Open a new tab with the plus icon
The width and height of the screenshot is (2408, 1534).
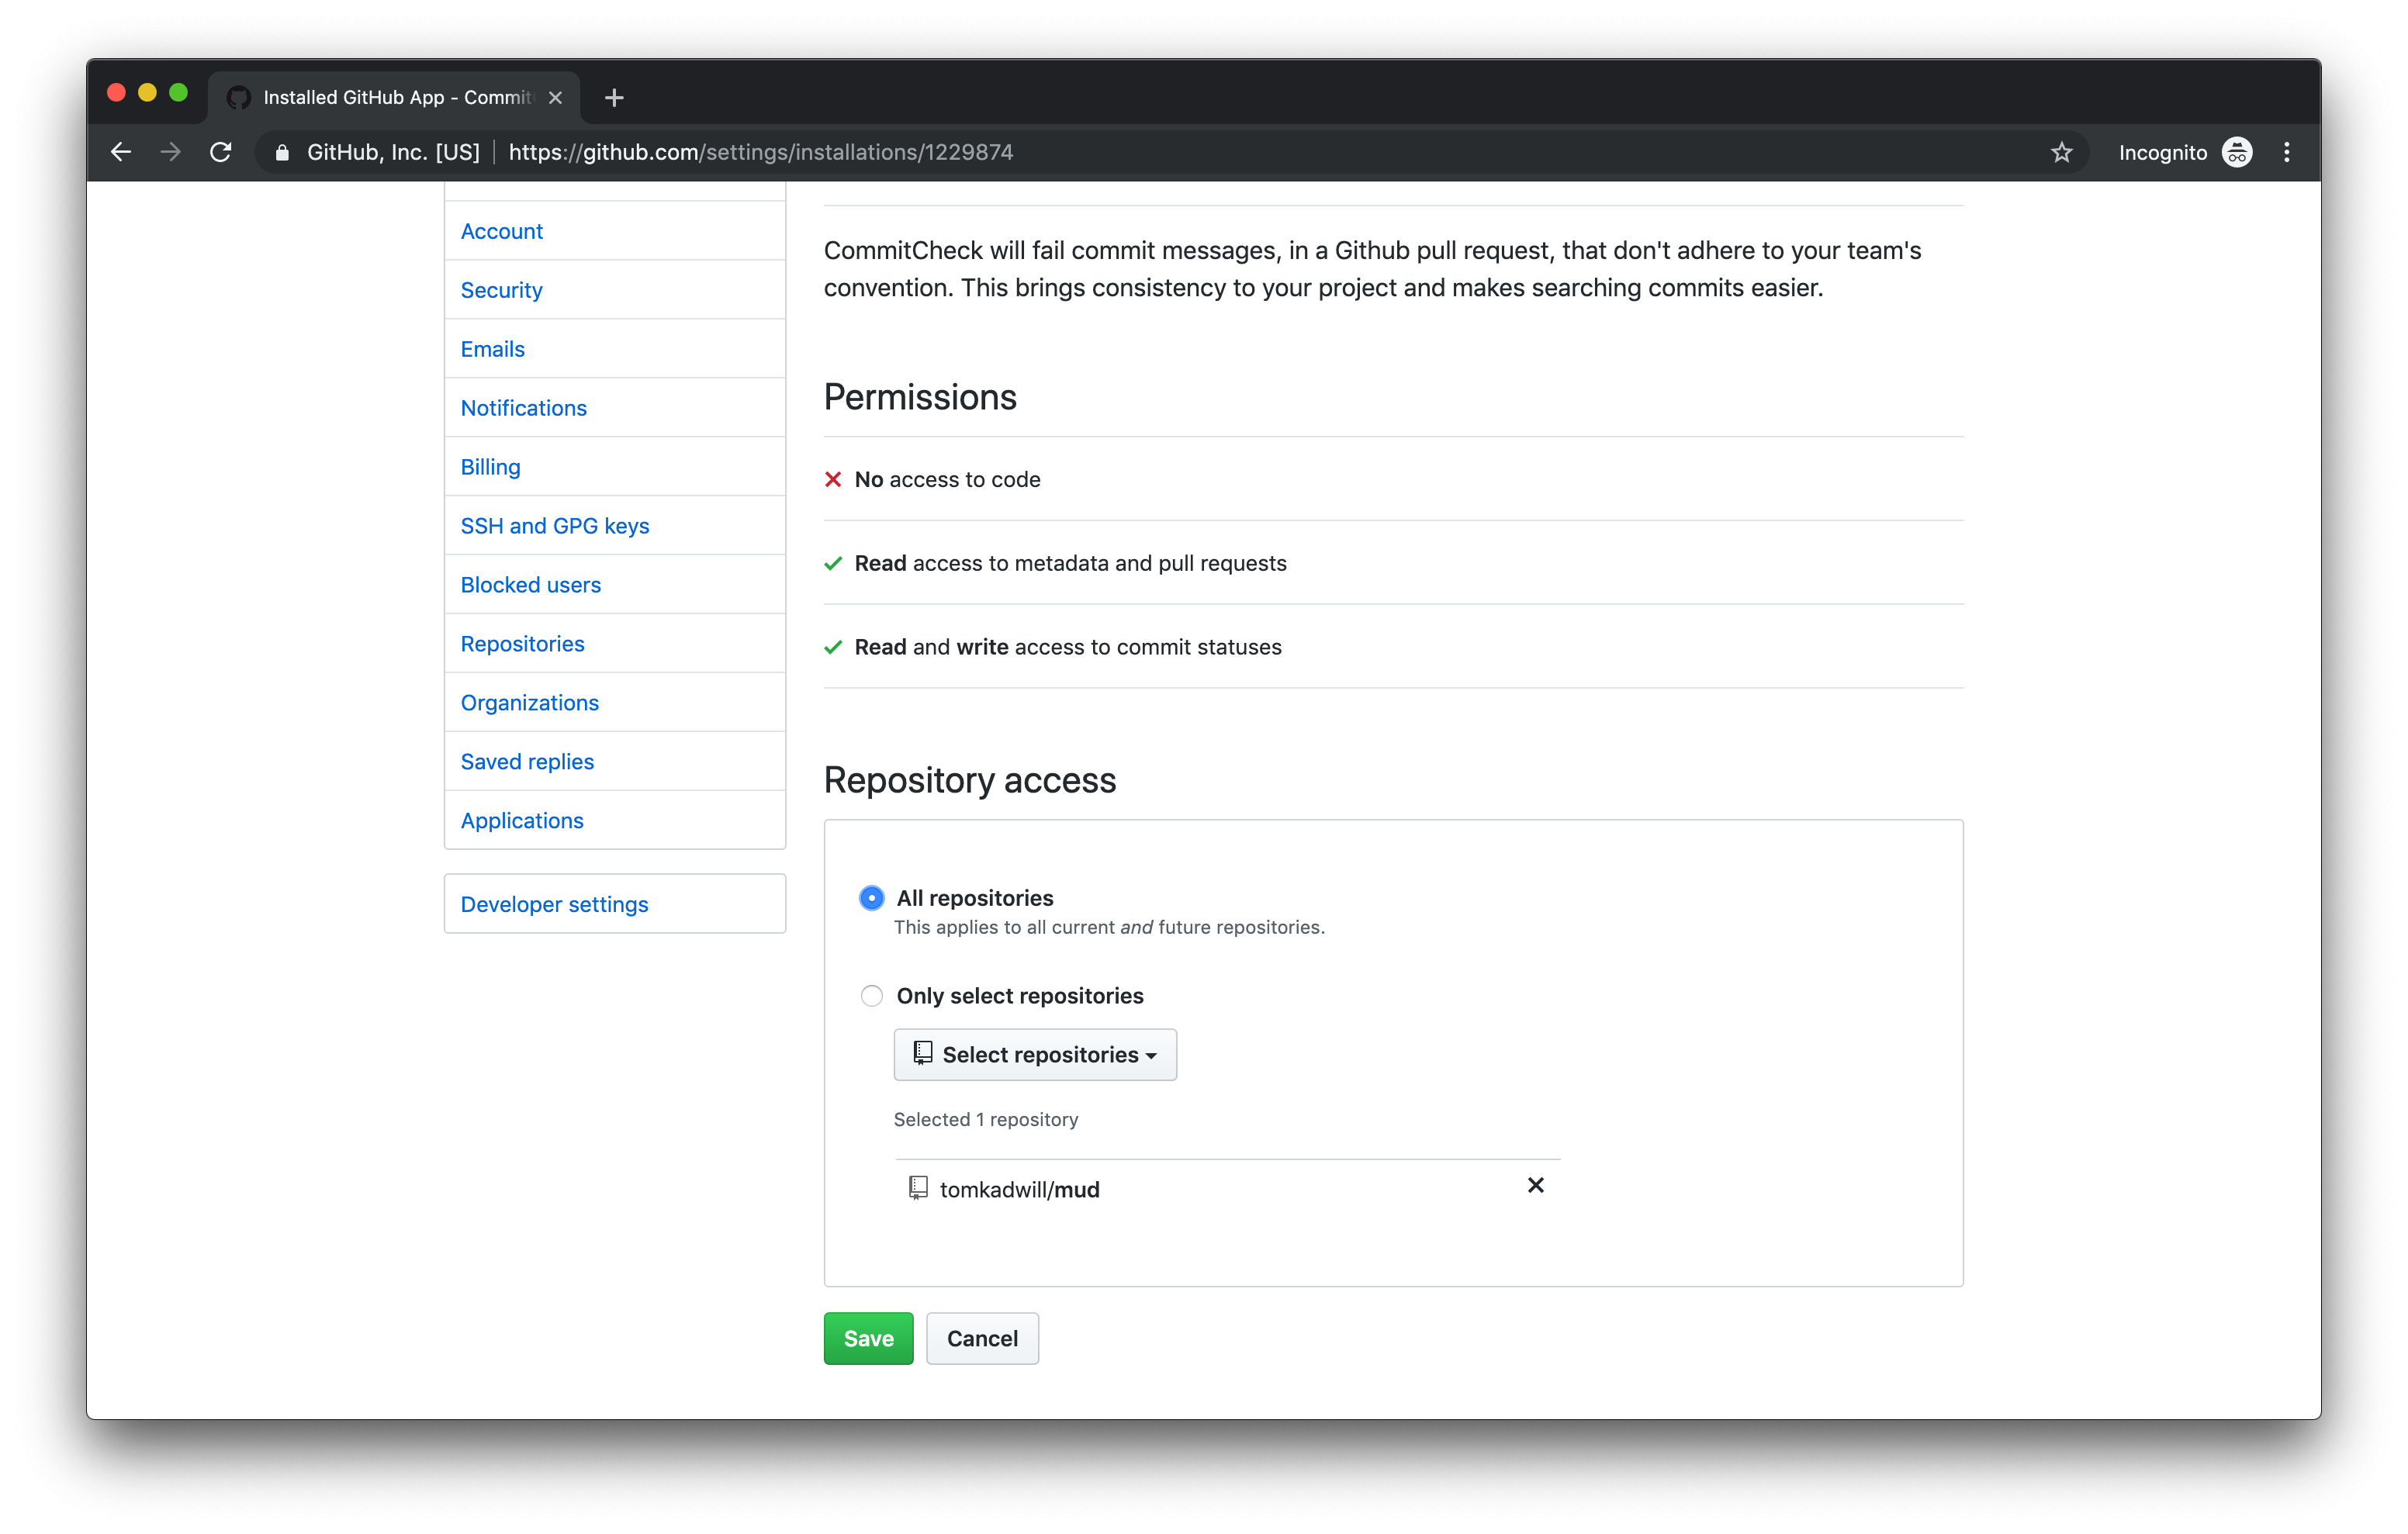coord(614,97)
